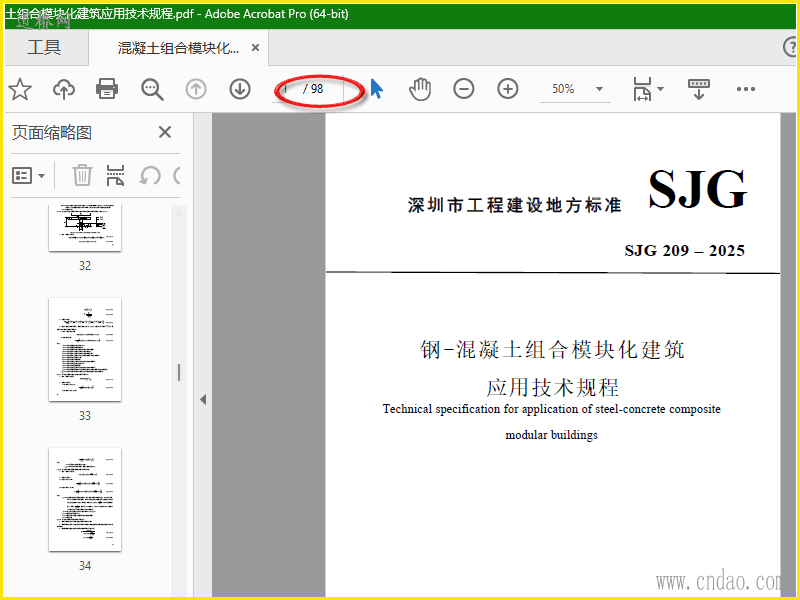This screenshot has height=600, width=800.
Task: Click the 深圳市工程建设地方标准 heading
Action: coord(514,205)
